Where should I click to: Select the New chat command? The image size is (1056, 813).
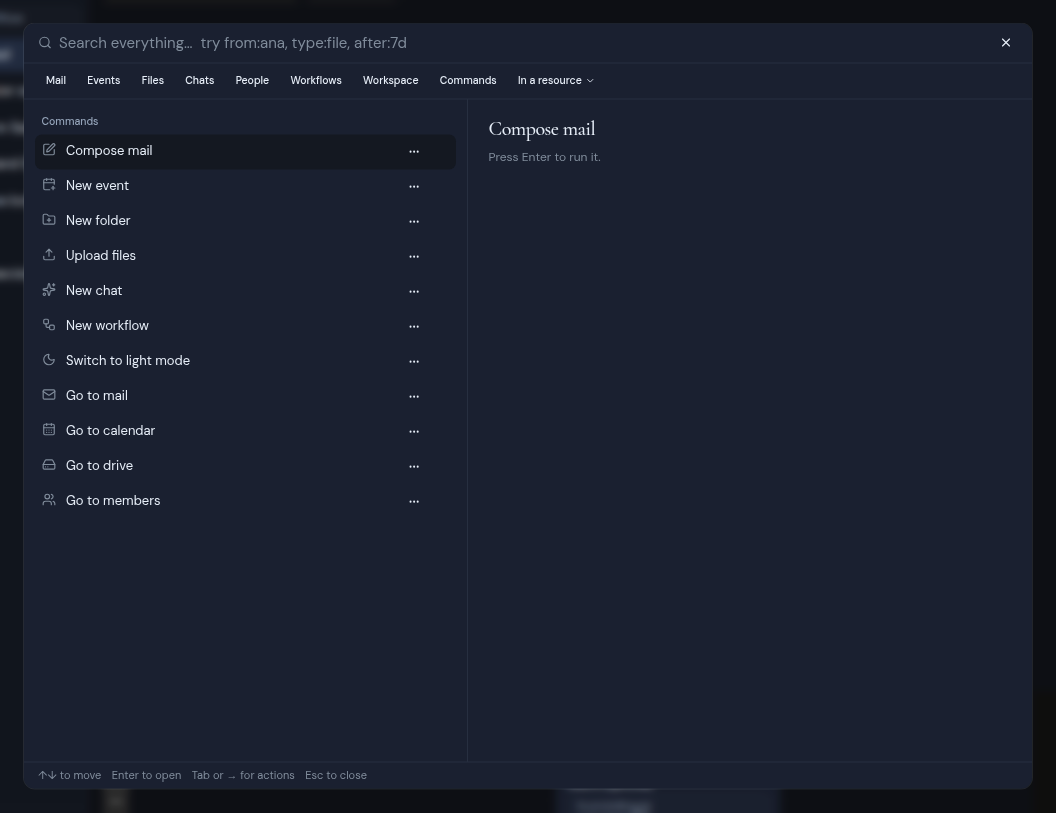(245, 291)
